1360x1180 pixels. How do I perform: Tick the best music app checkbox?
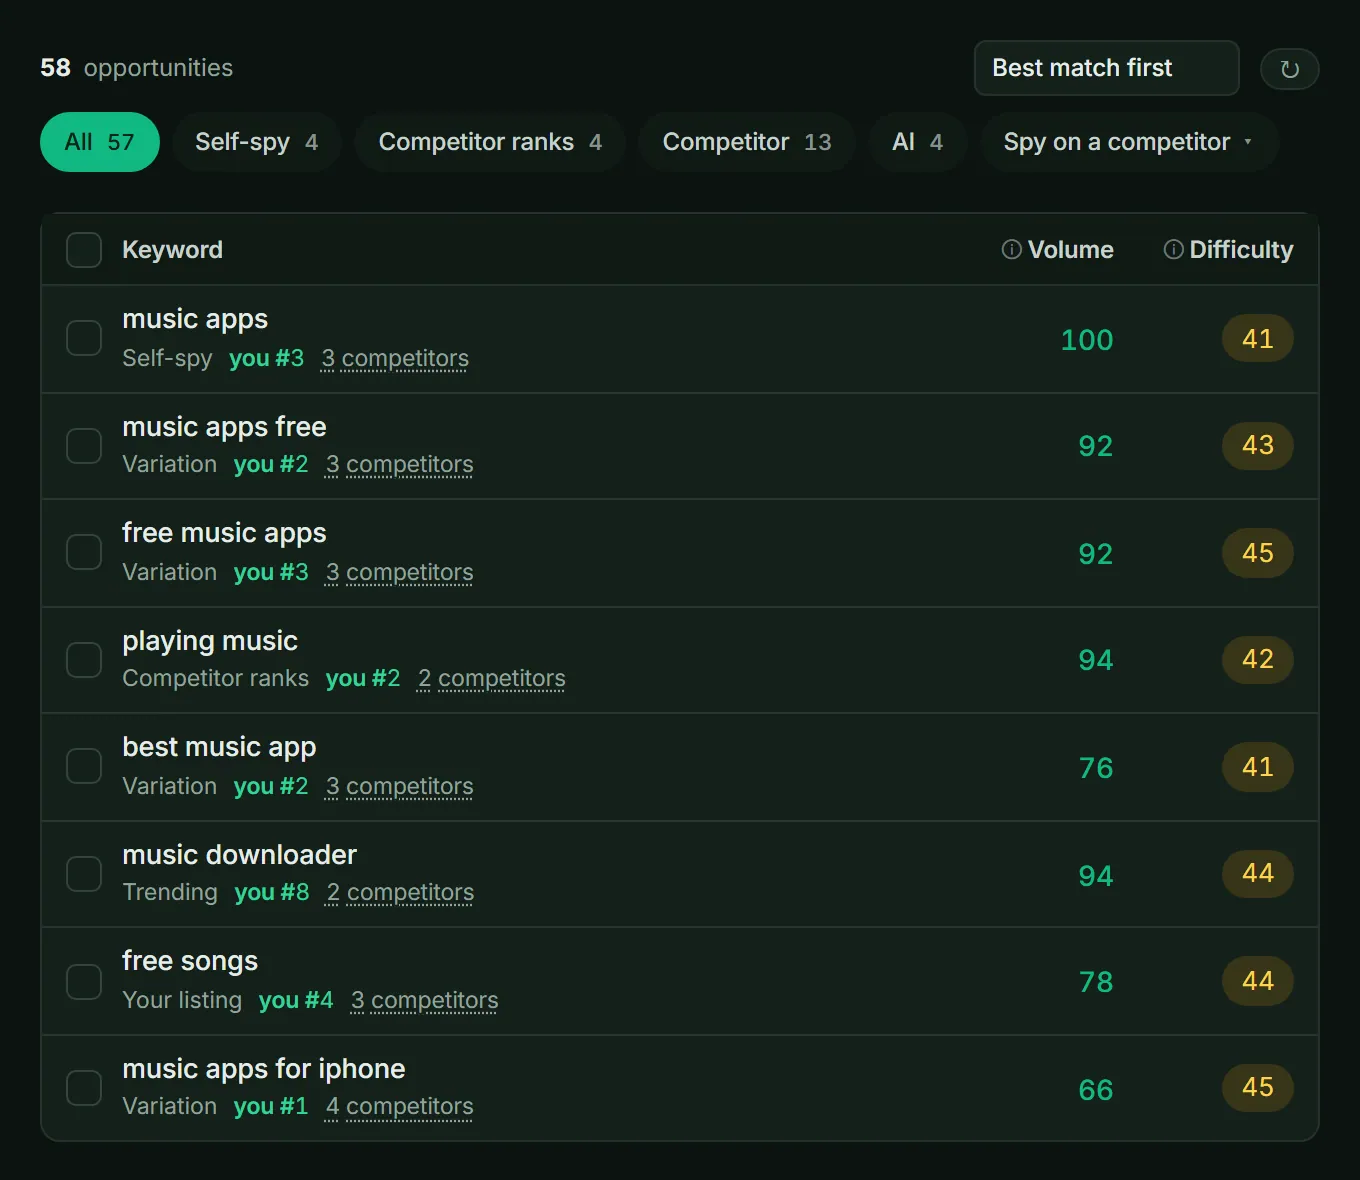pyautogui.click(x=84, y=766)
